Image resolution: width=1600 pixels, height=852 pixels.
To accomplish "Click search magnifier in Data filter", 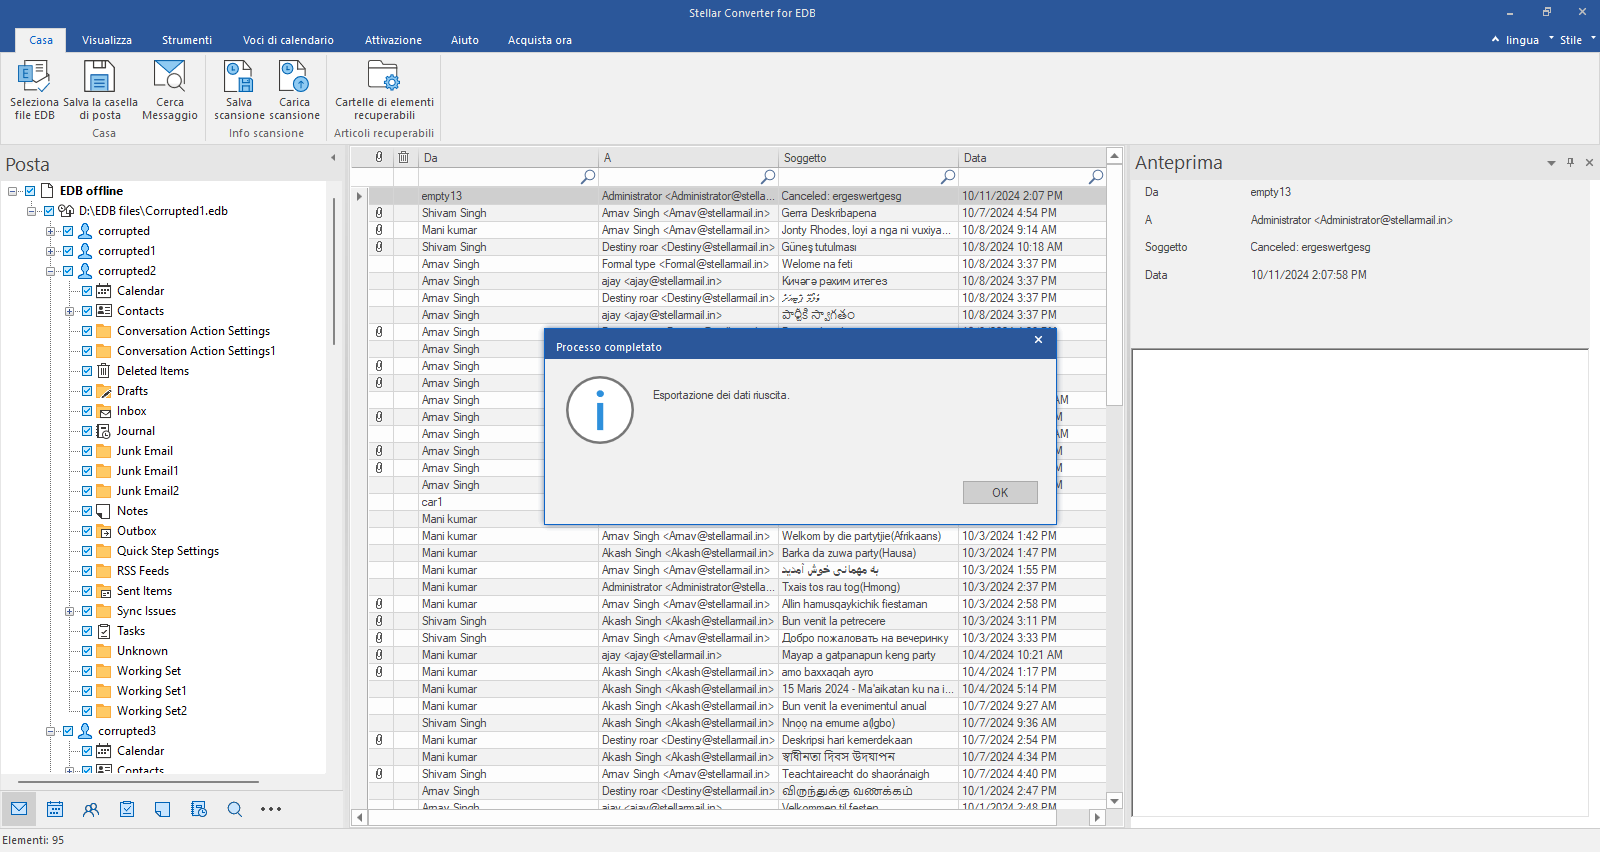I will 1096,176.
